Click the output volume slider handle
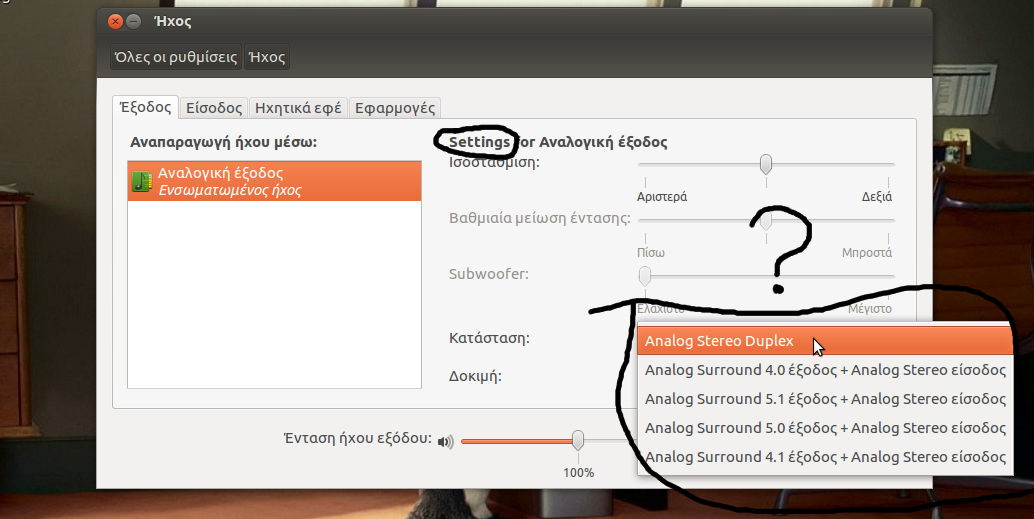1034x519 pixels. (578, 440)
